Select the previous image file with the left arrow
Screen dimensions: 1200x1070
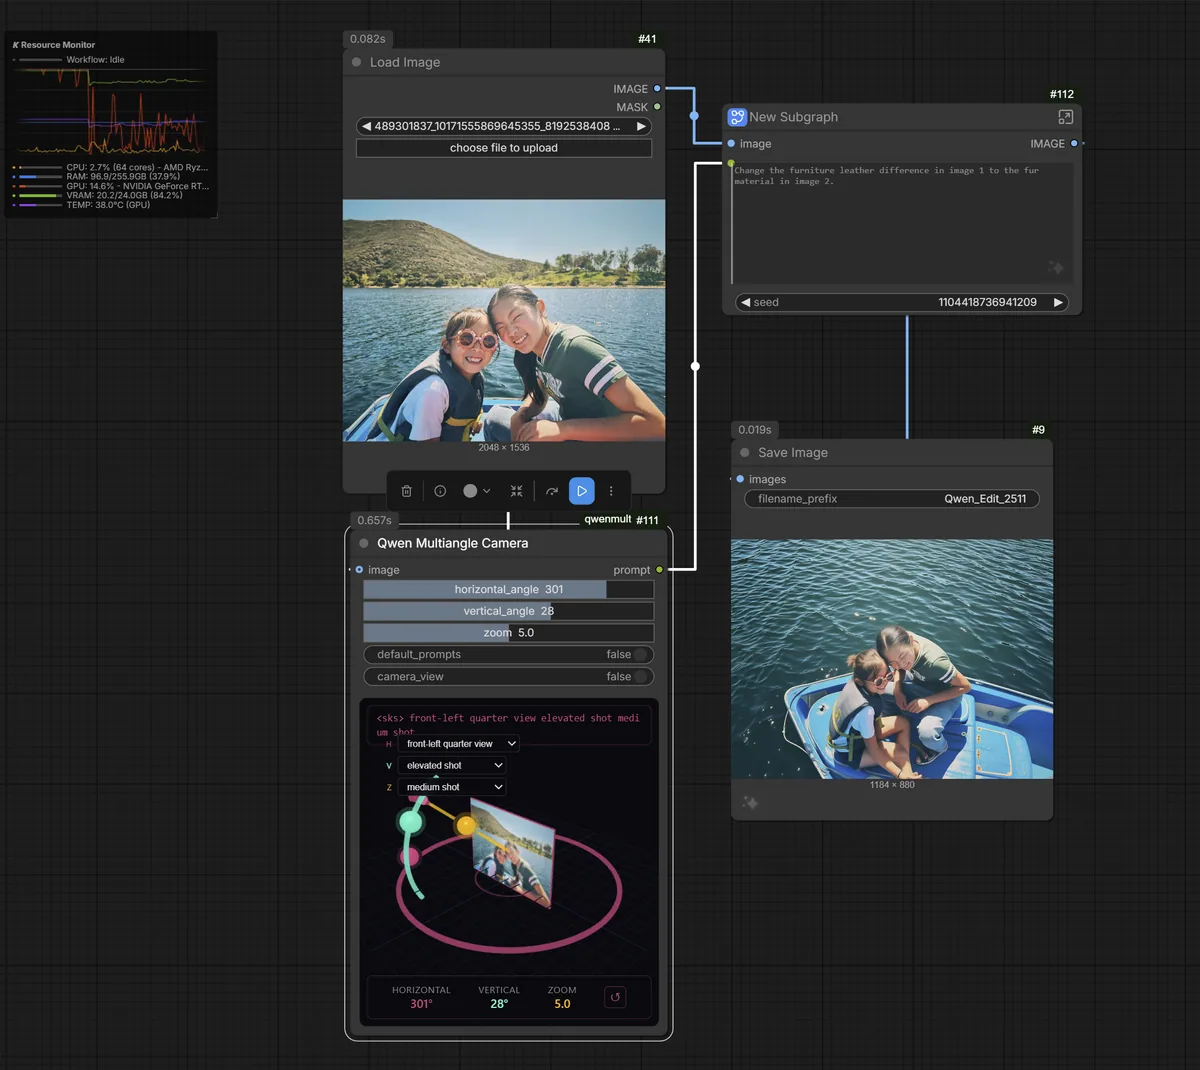pos(366,127)
